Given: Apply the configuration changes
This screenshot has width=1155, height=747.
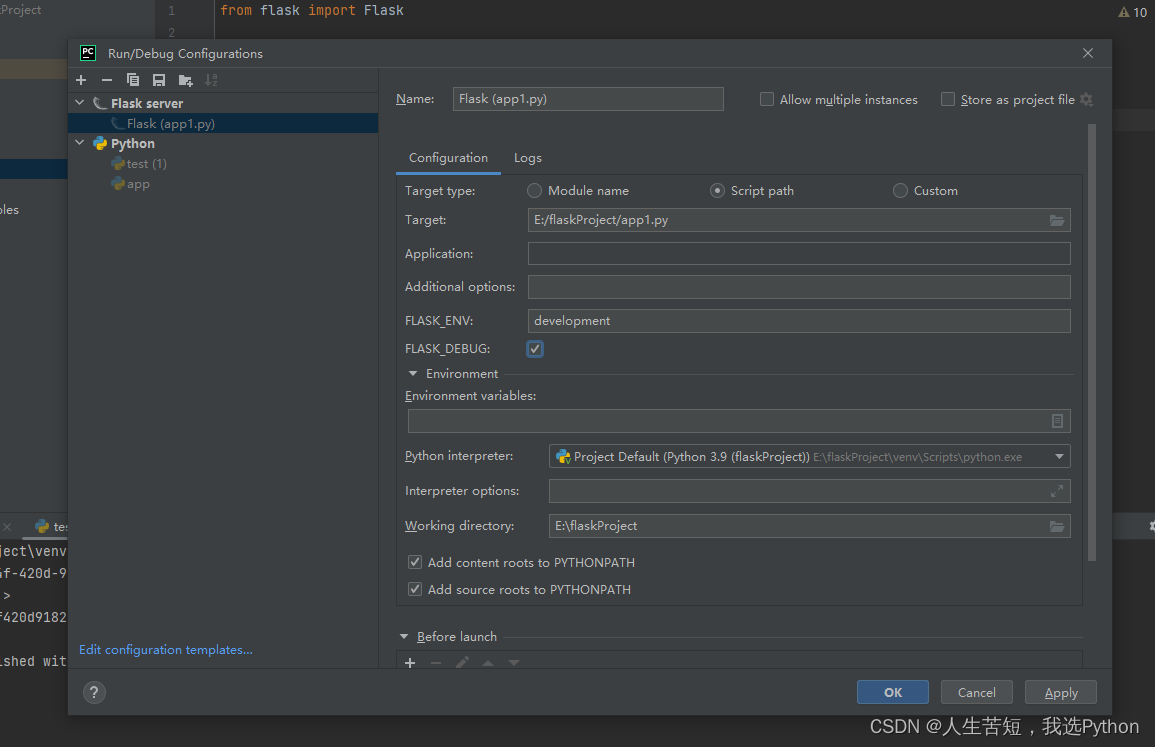Looking at the screenshot, I should 1061,692.
